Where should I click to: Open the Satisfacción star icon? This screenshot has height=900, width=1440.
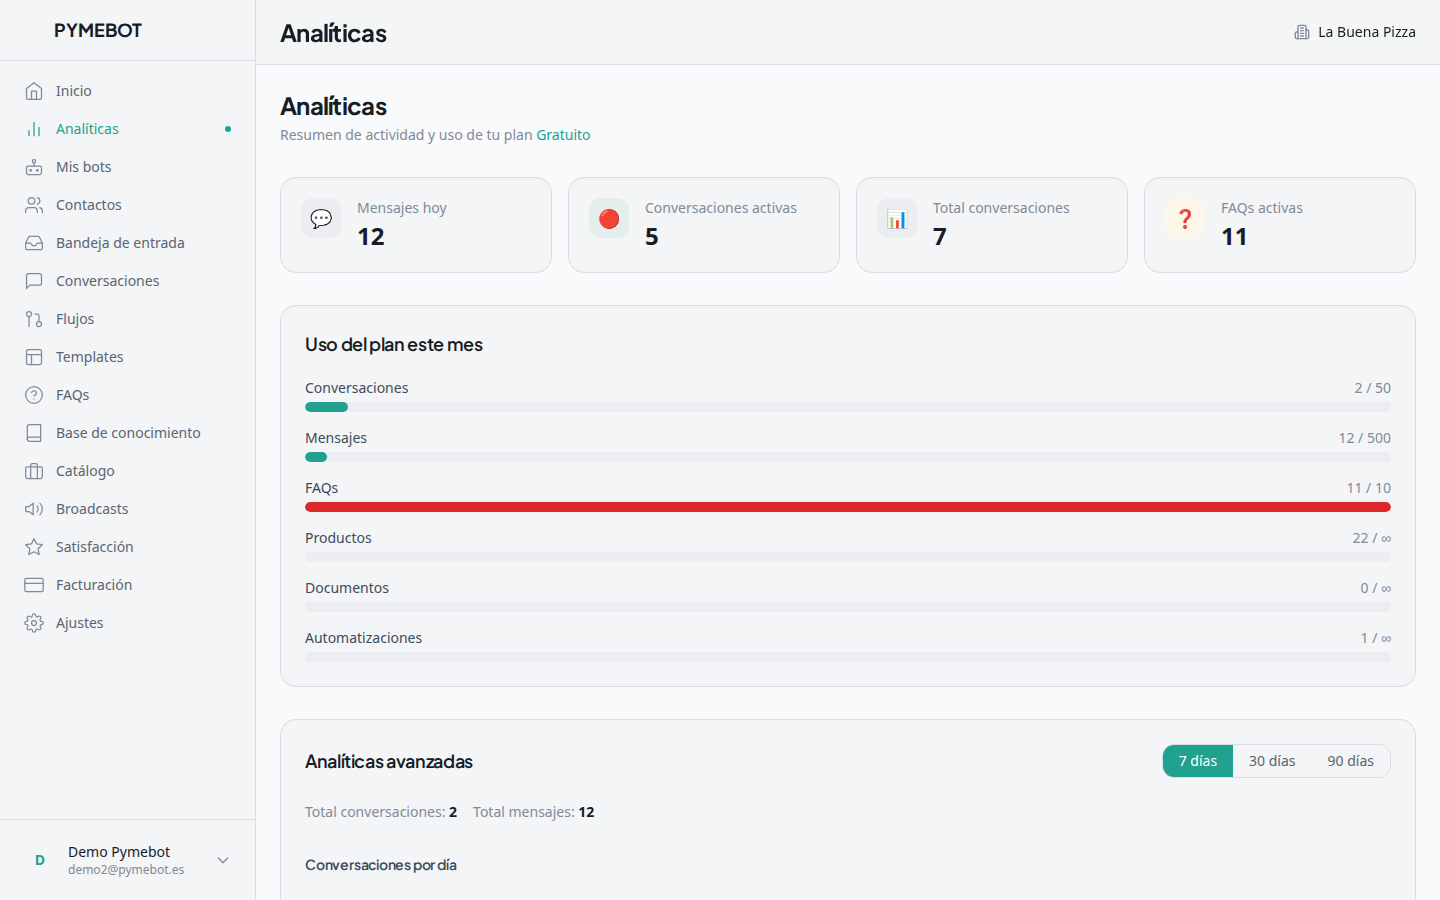pos(35,546)
